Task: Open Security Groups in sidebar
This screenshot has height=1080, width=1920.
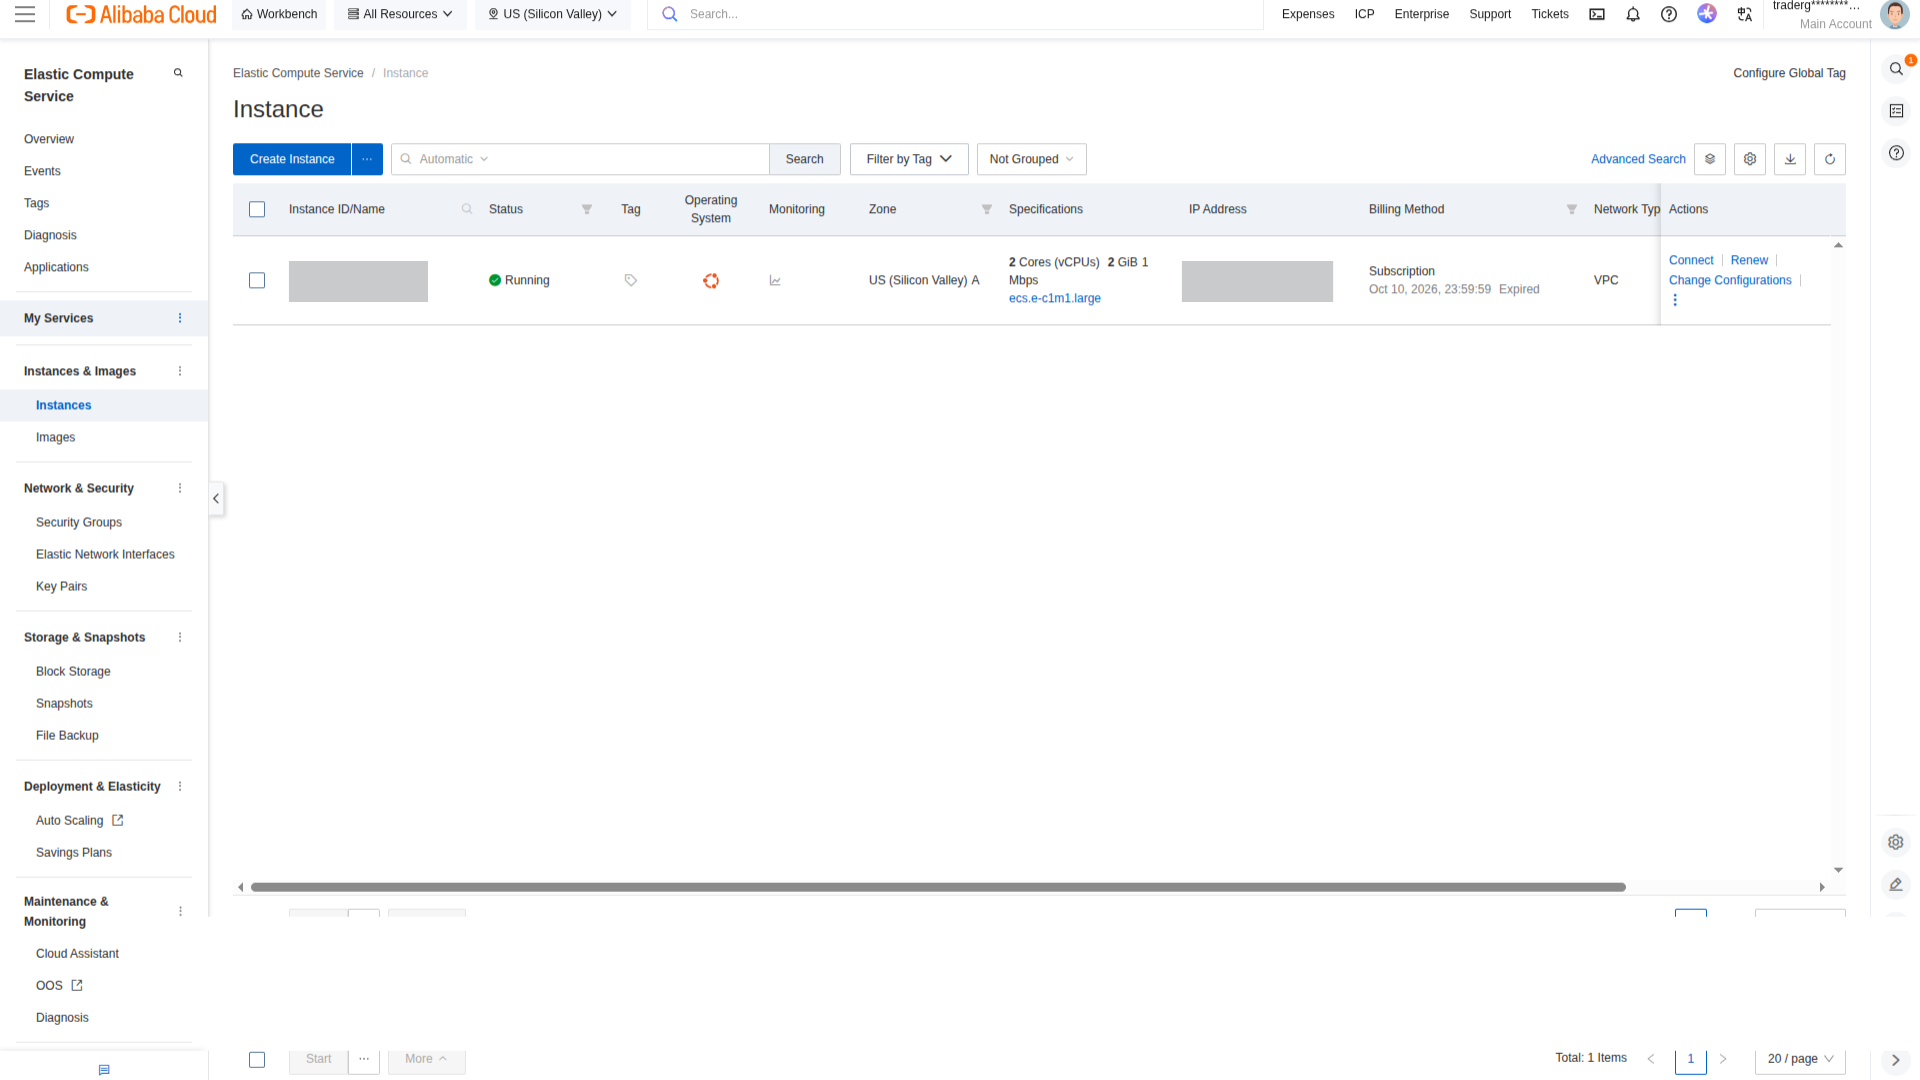Action: tap(79, 522)
